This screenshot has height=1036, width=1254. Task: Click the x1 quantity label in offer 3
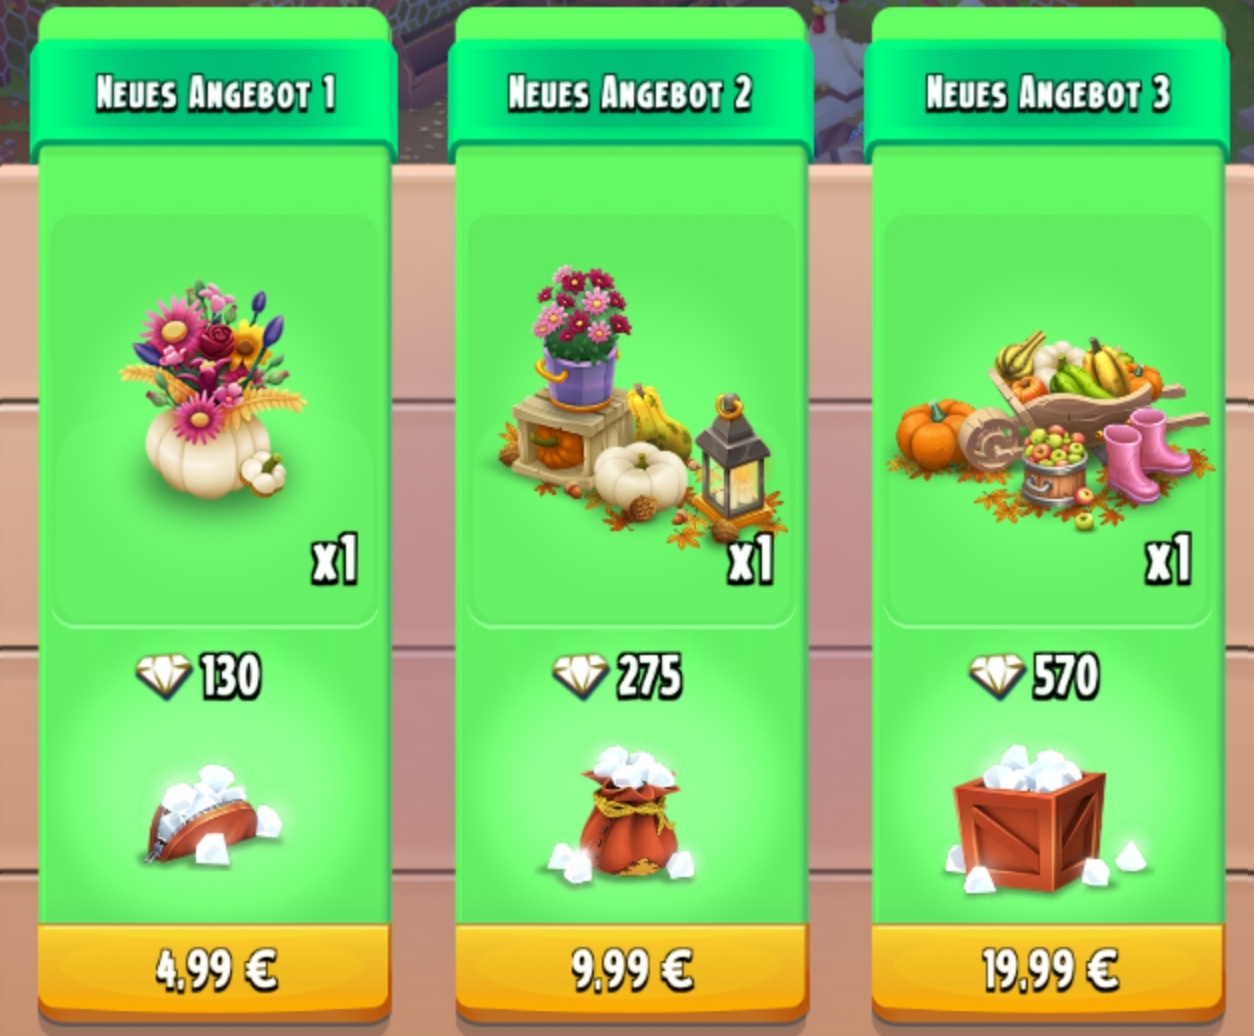click(1168, 561)
